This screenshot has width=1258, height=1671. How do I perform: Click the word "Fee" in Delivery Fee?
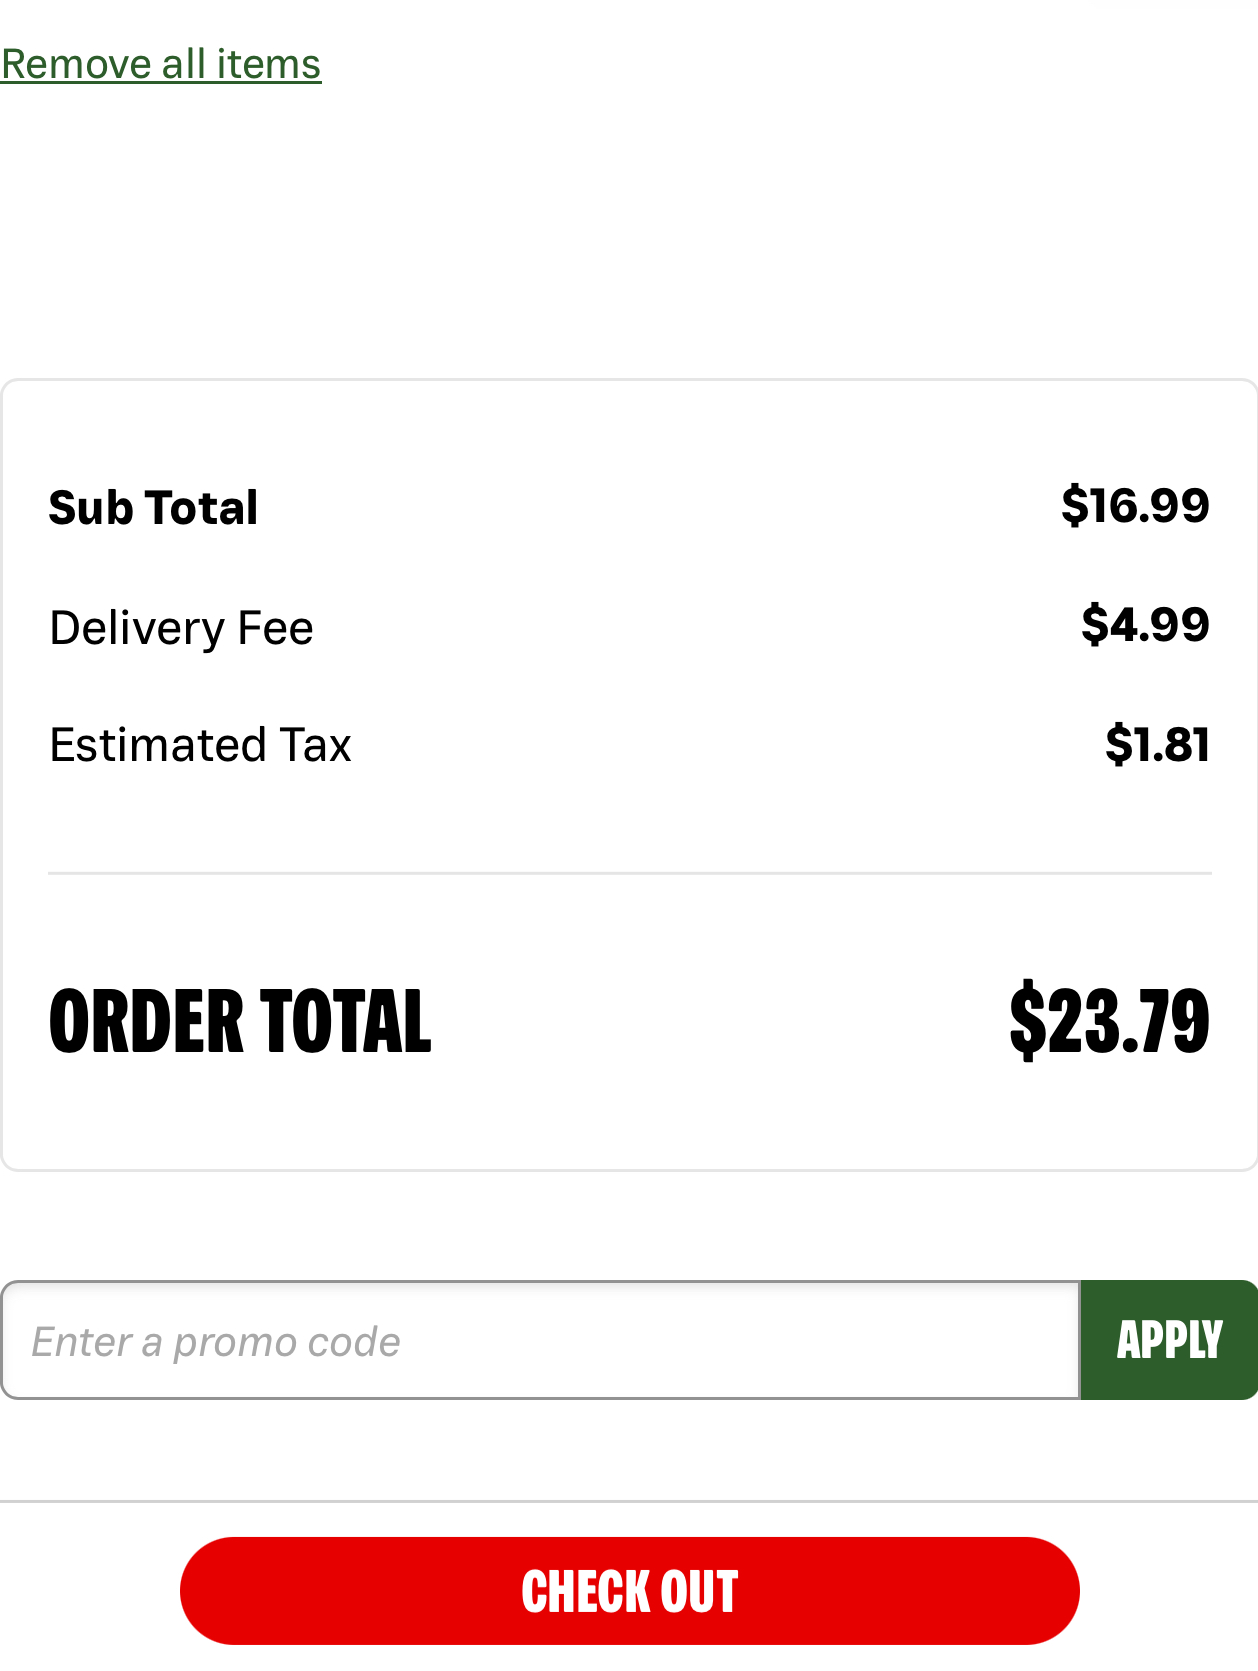tap(275, 628)
